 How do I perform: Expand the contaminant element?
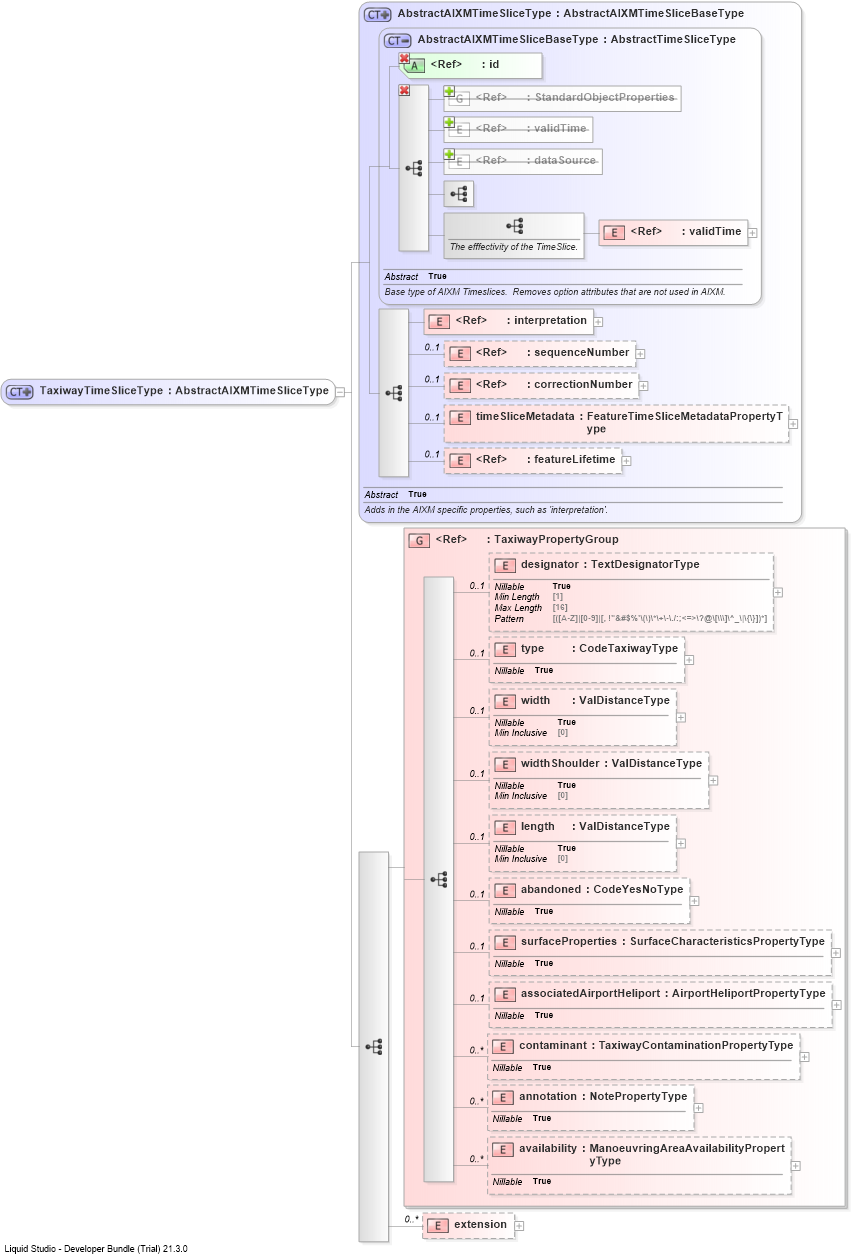pyautogui.click(x=804, y=1057)
